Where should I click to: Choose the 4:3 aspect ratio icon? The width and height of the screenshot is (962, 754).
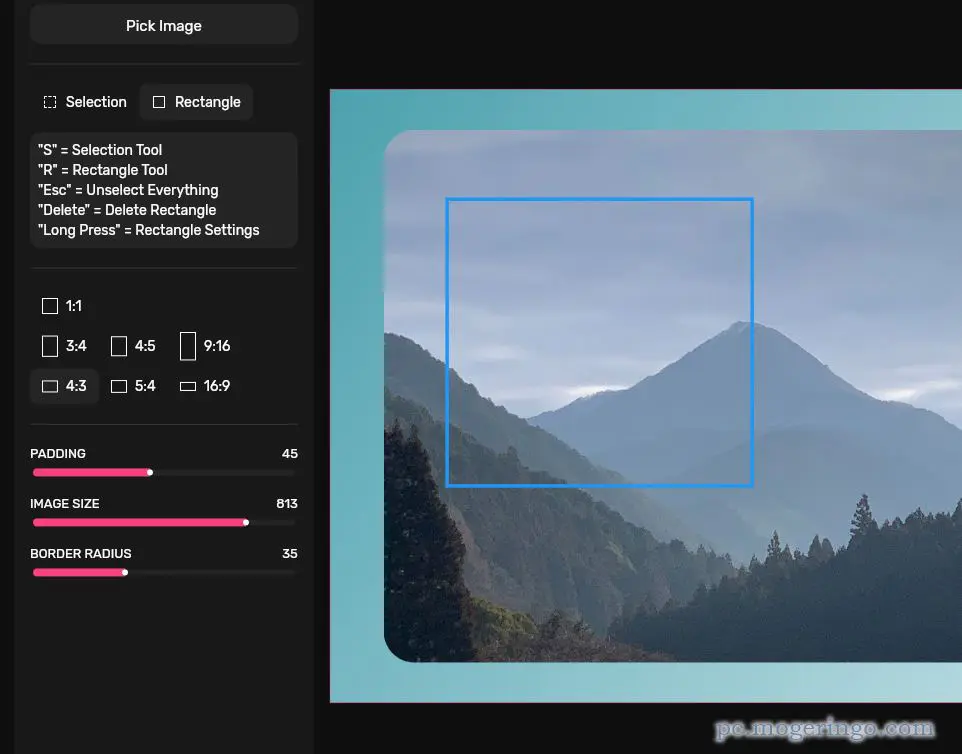tap(50, 386)
